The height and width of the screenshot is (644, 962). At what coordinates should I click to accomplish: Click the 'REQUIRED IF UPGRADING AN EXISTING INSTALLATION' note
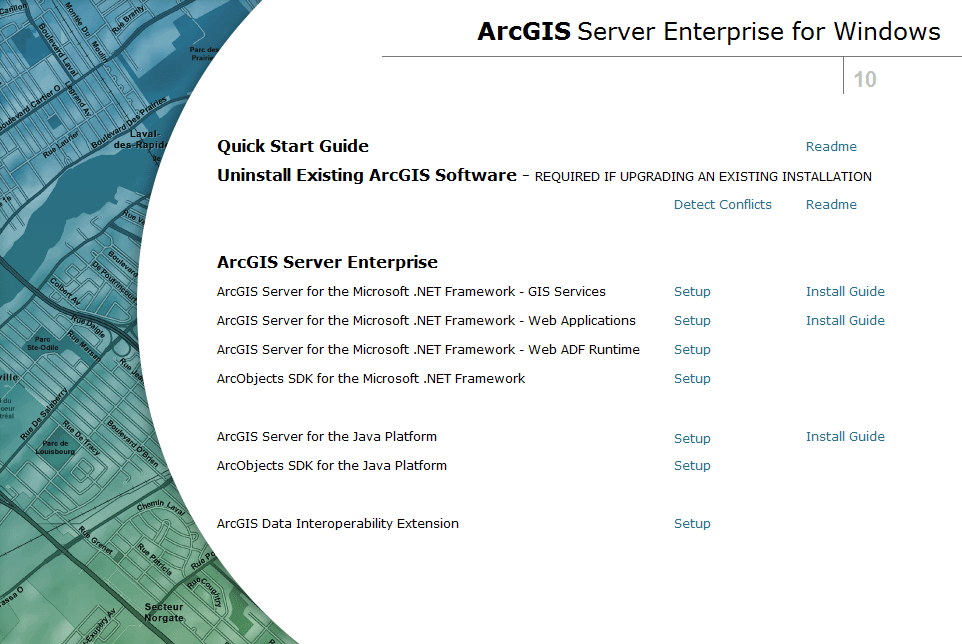[703, 177]
